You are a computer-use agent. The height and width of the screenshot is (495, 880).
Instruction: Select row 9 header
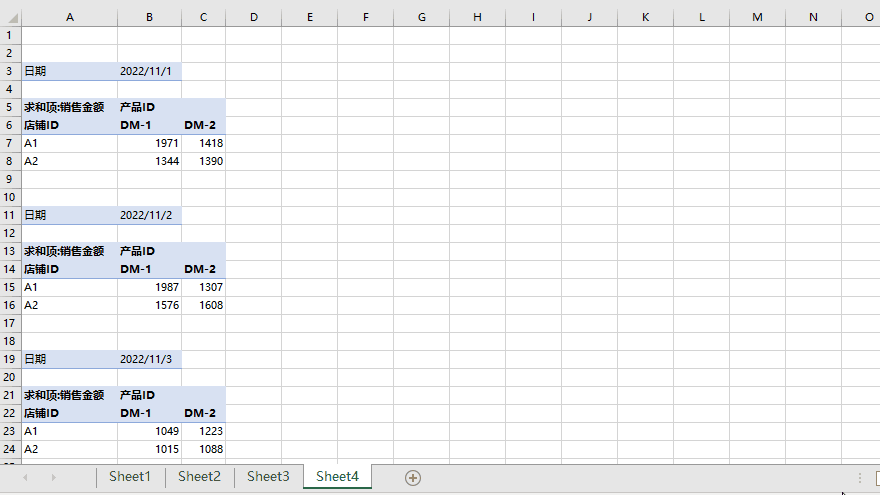pyautogui.click(x=10, y=179)
